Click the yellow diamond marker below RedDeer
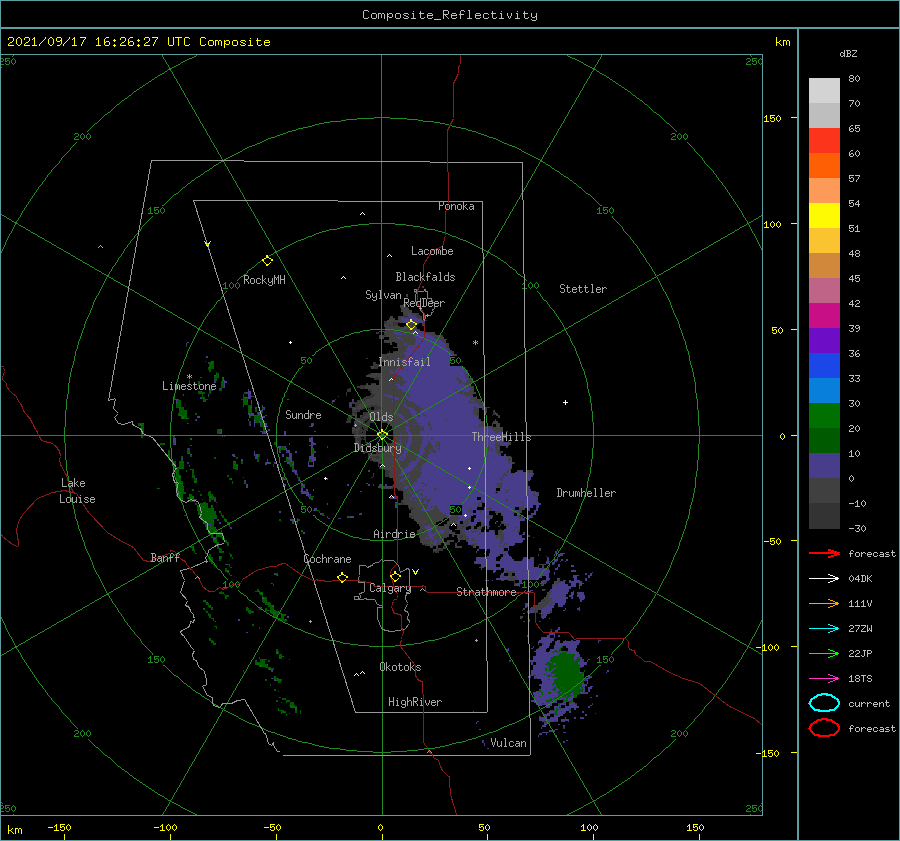 [x=411, y=325]
